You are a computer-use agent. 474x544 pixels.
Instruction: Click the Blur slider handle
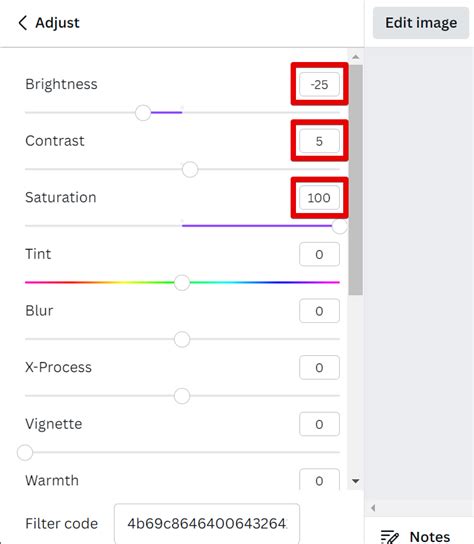(182, 339)
